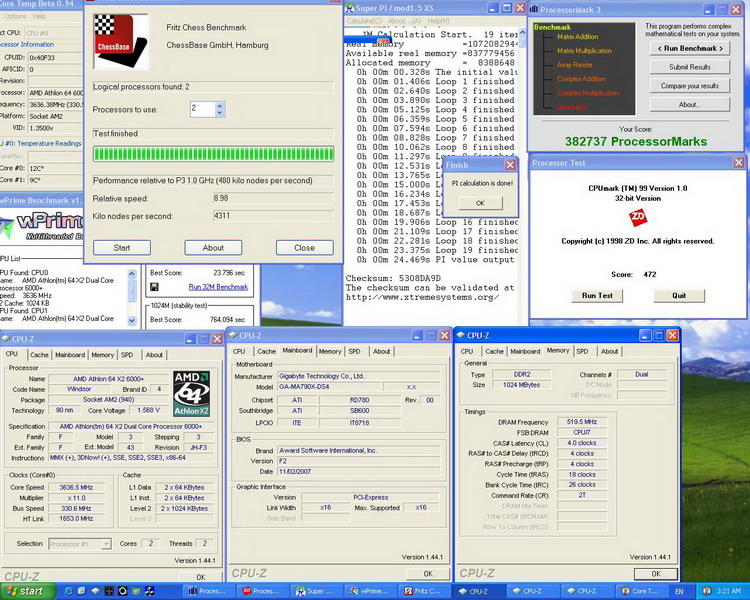Switch to Core Temp via the taskbar
Screen dimensions: 750x600
point(641,591)
